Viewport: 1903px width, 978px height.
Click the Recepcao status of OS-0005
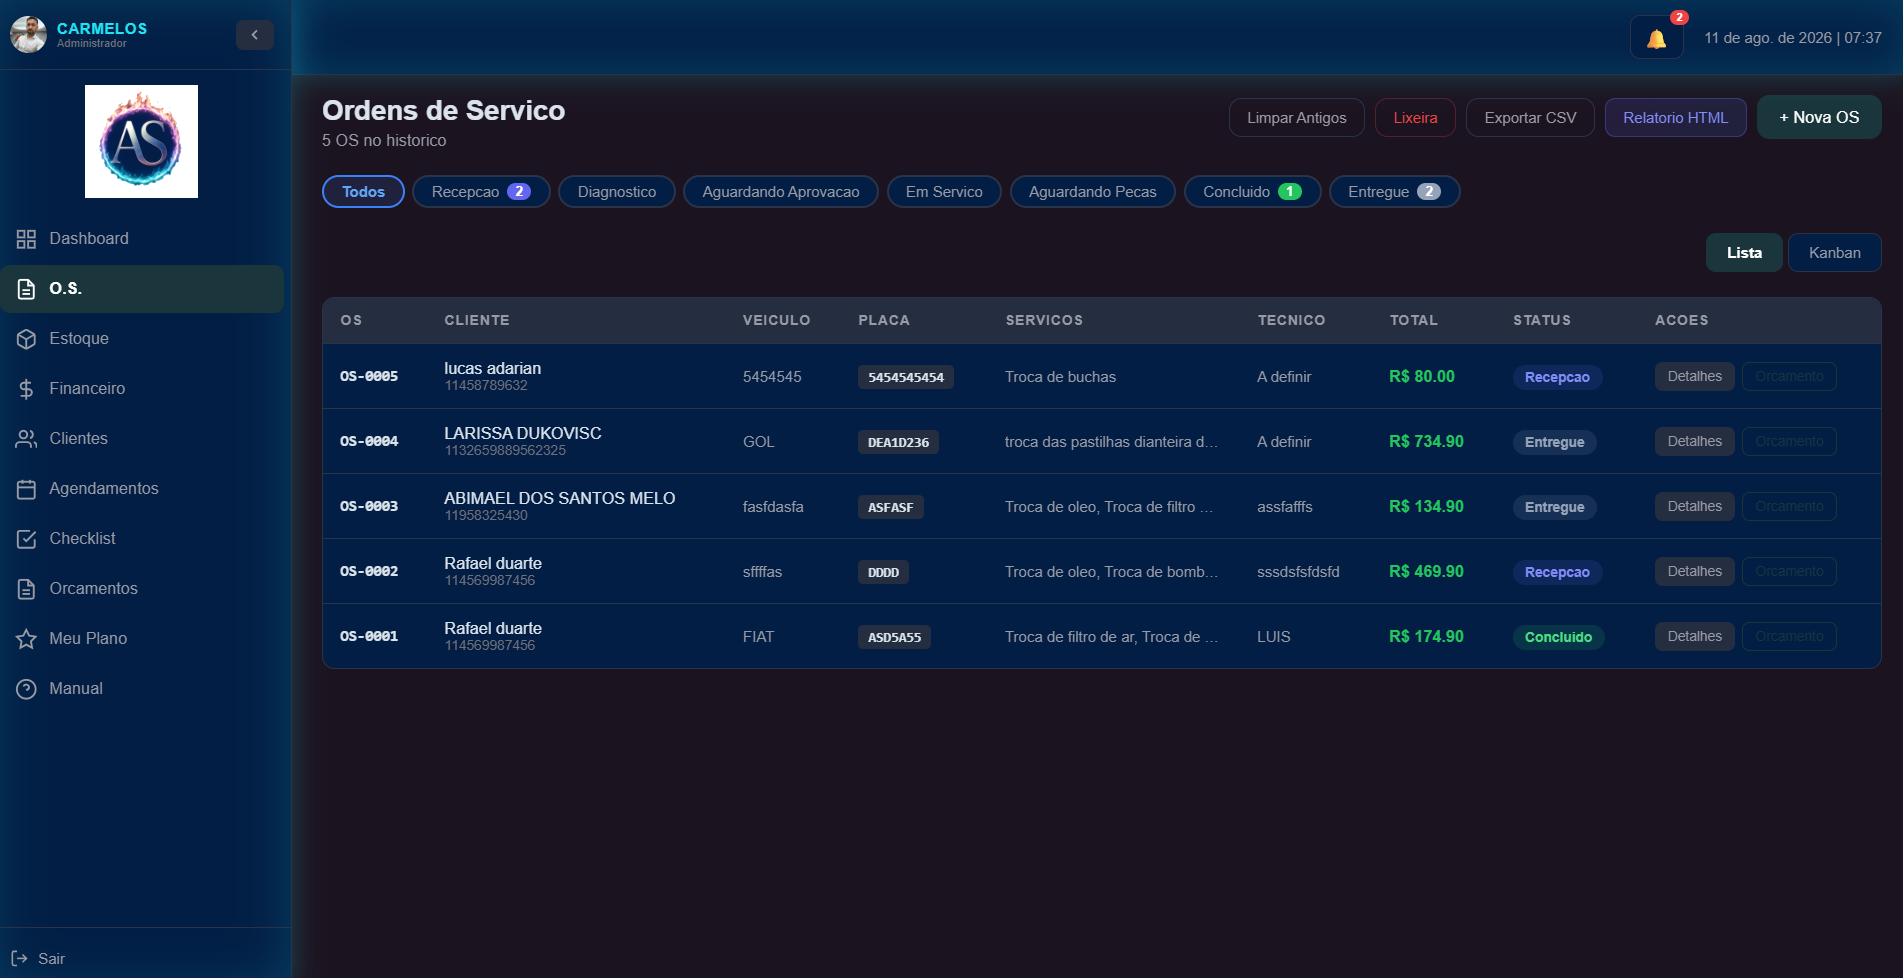point(1557,377)
